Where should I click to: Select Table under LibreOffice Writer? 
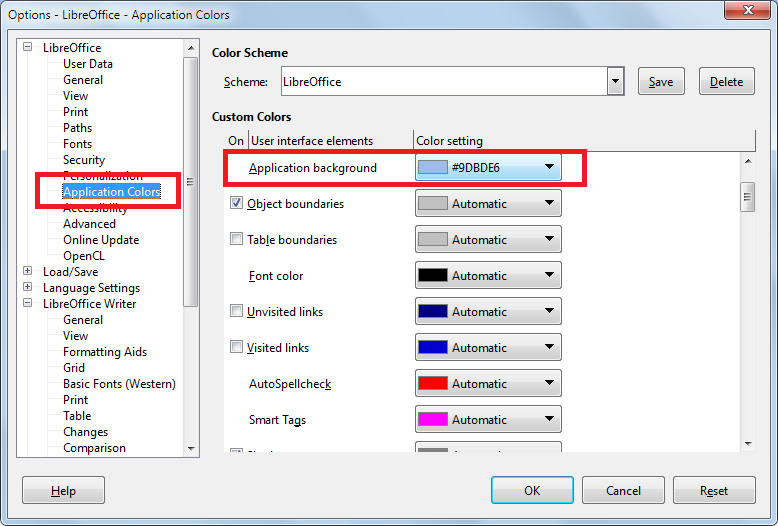coord(77,416)
